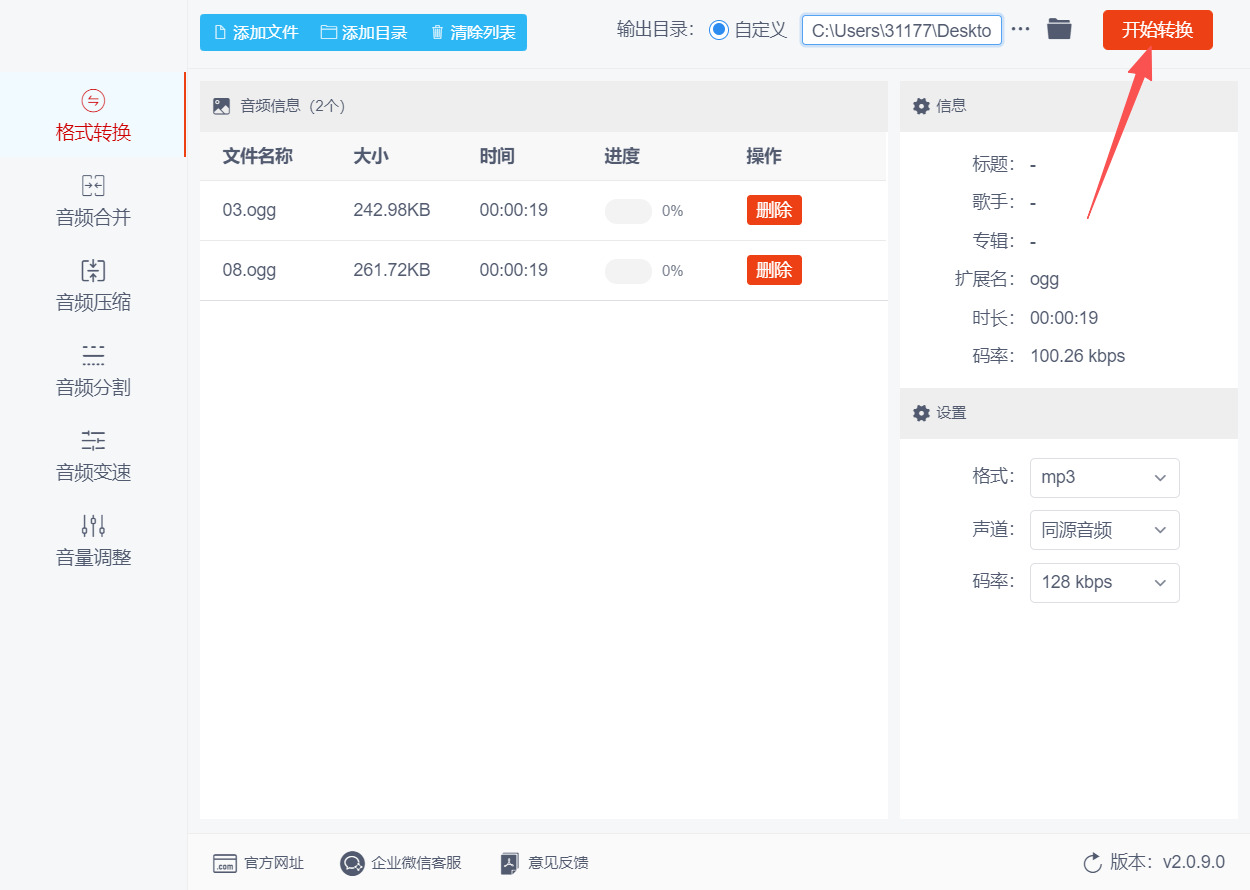Click the 08.ogg progress bar
The width and height of the screenshot is (1250, 890).
(x=628, y=271)
